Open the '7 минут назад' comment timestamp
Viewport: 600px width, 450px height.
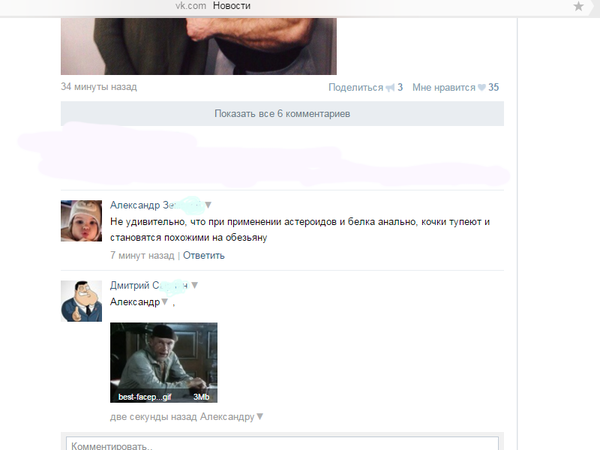[142, 256]
